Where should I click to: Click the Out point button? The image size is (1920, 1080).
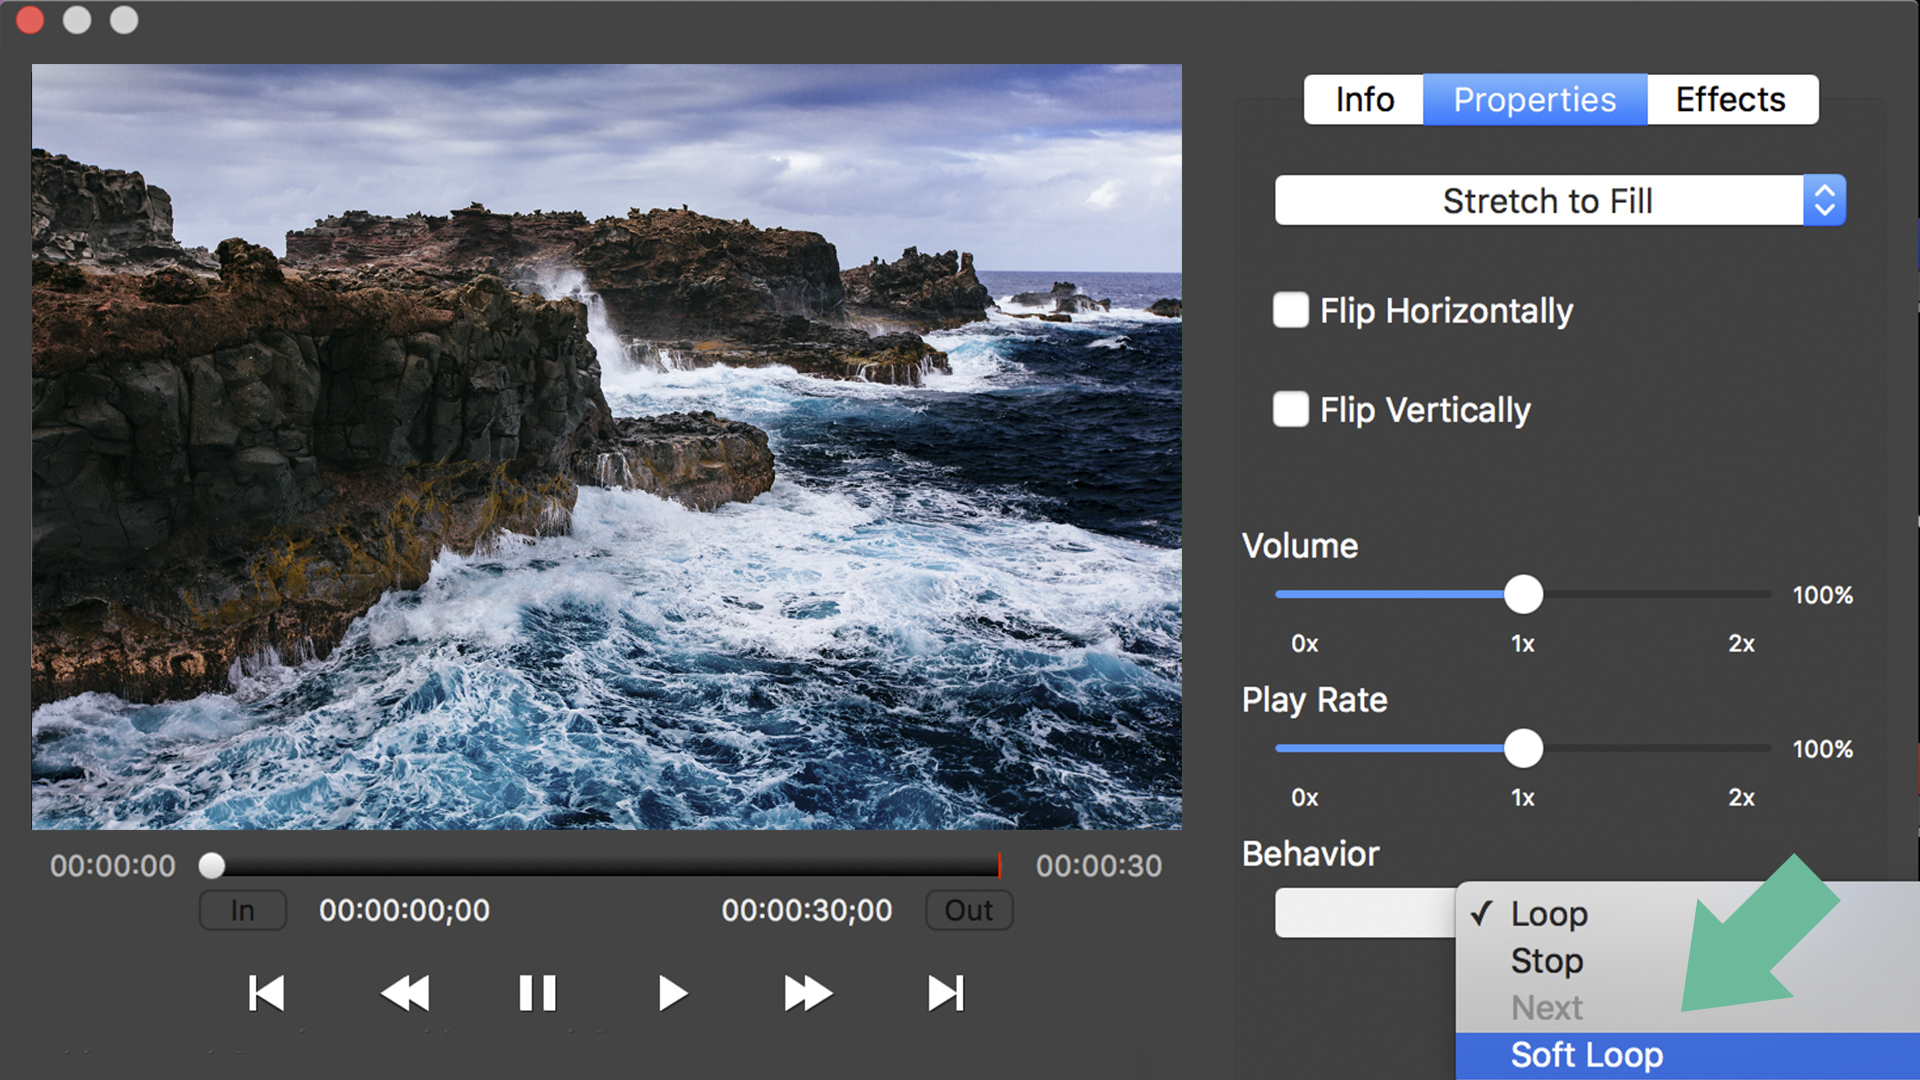968,910
